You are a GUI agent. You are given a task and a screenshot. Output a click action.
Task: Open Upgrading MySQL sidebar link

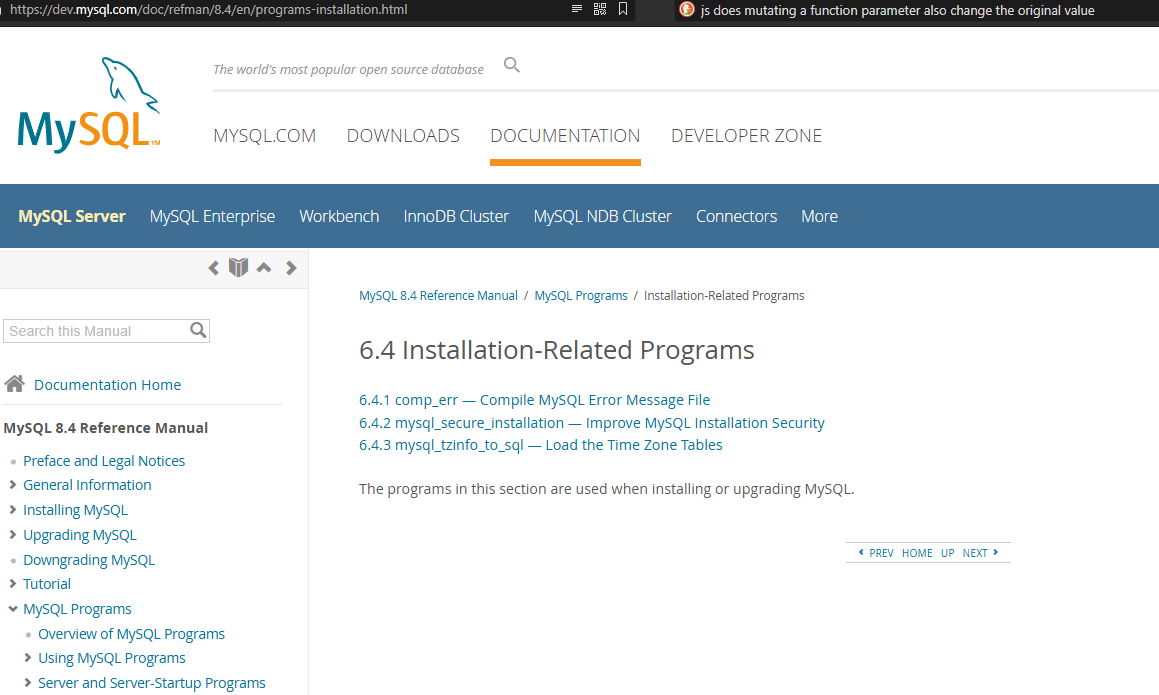pos(80,535)
